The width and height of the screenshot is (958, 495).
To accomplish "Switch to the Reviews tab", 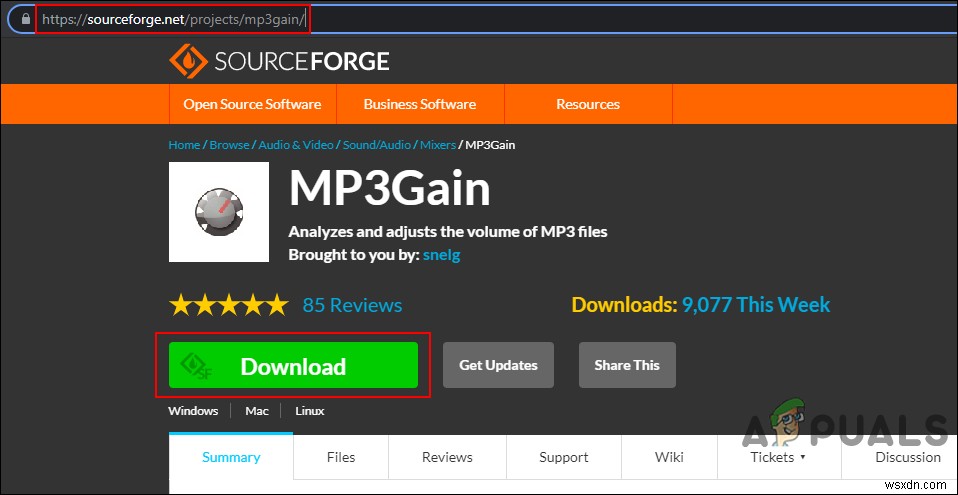I will pyautogui.click(x=447, y=457).
